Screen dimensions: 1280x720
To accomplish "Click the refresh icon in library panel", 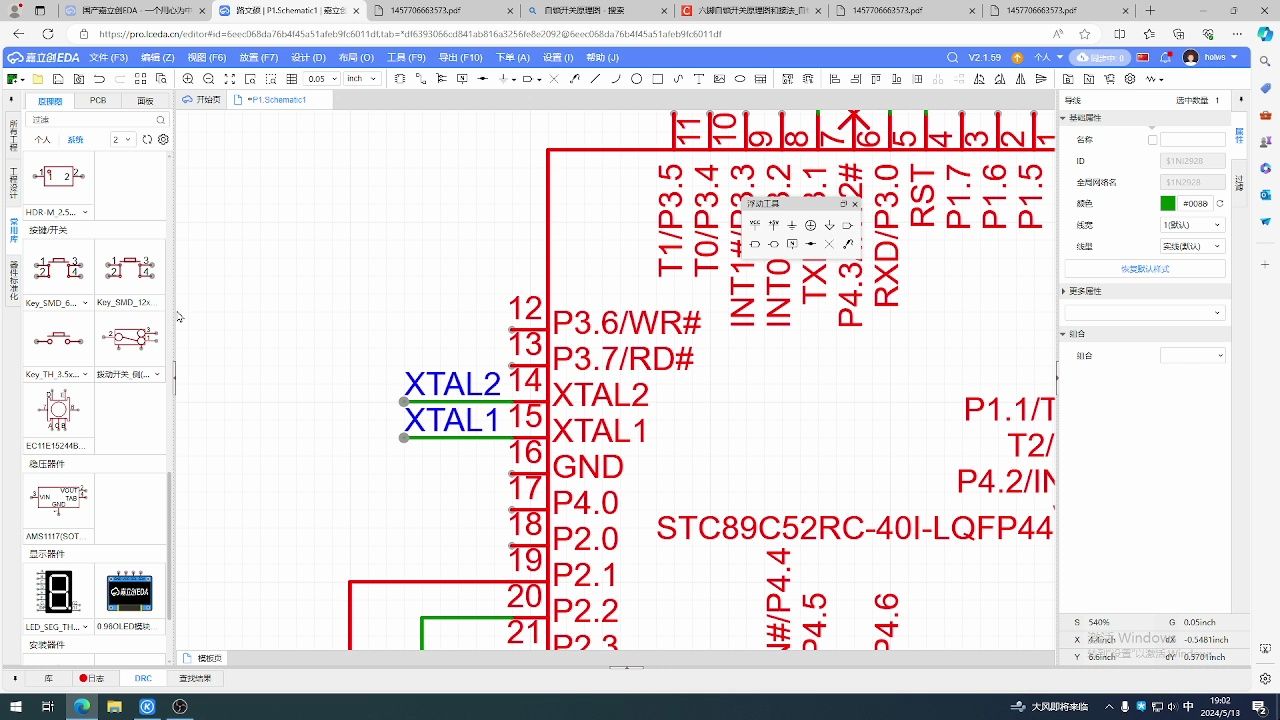I will coord(147,140).
